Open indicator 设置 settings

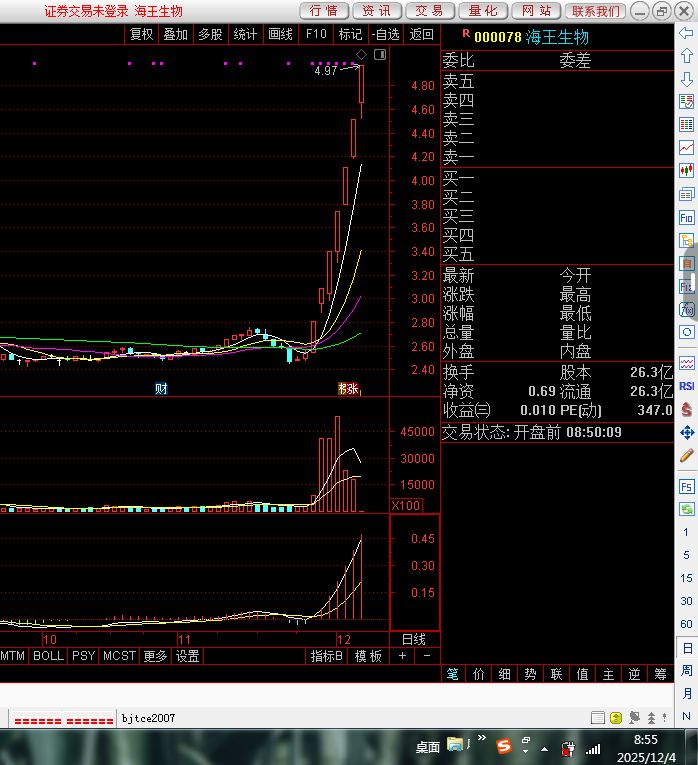[188, 656]
